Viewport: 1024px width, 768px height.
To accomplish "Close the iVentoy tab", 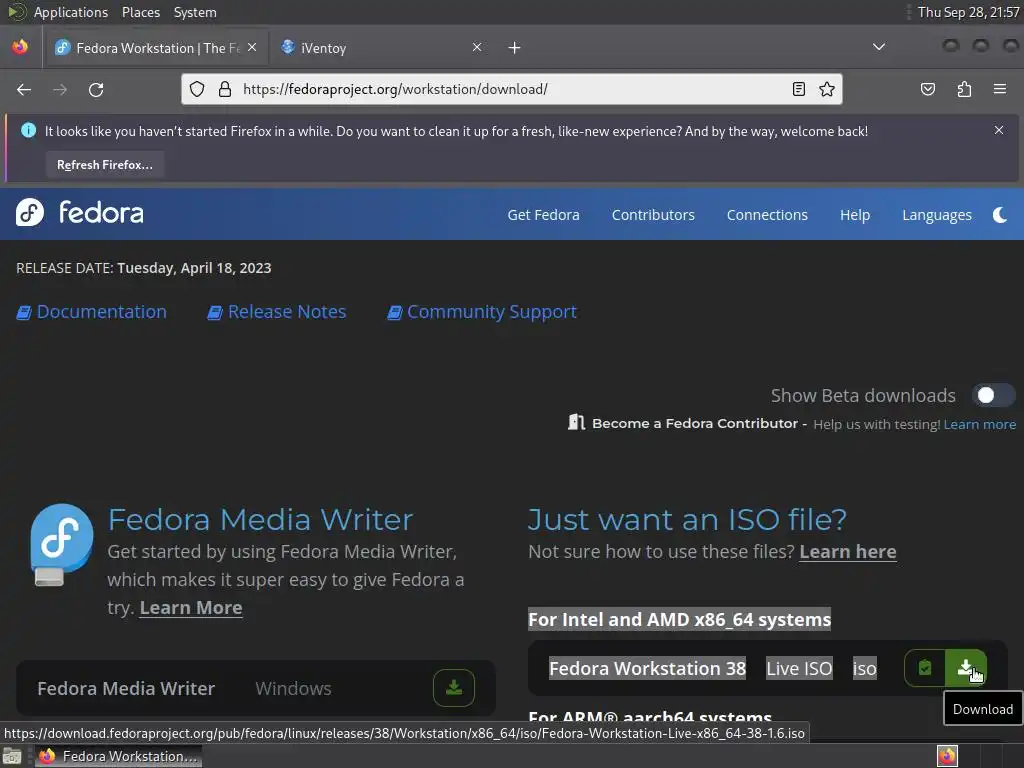I will (477, 47).
